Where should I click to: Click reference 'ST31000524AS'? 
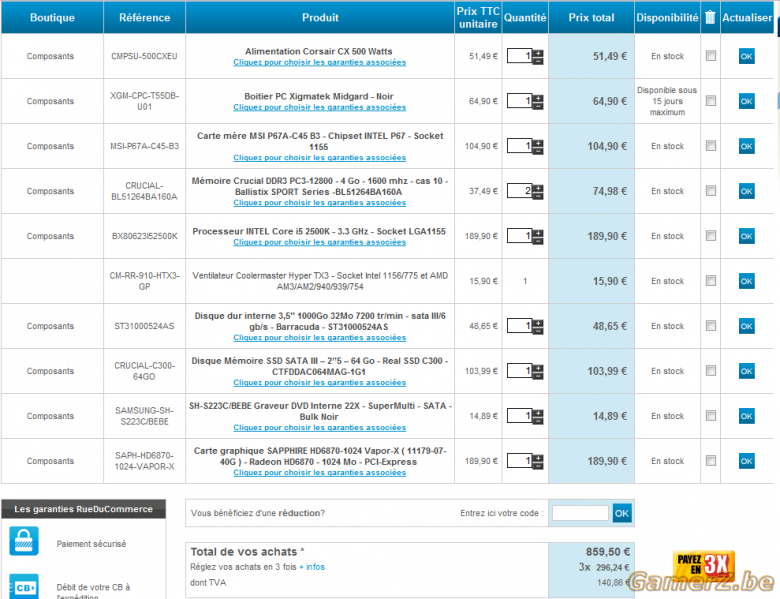tap(144, 326)
